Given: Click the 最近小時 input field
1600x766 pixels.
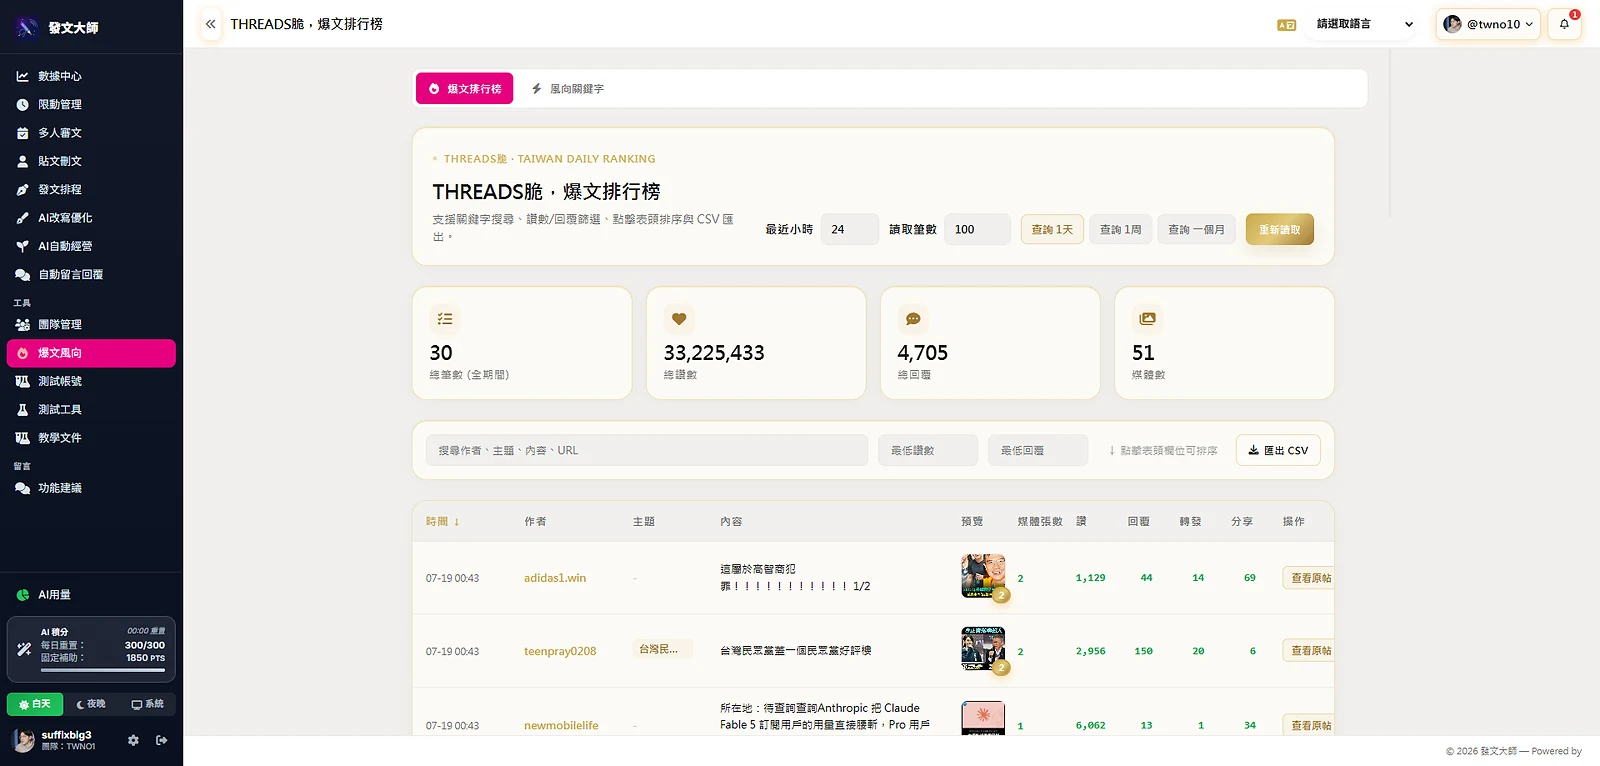Looking at the screenshot, I should [x=850, y=229].
